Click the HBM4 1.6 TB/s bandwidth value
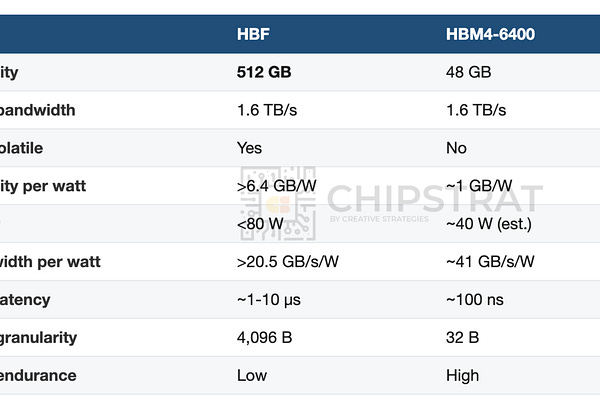The image size is (600, 400). coord(476,110)
